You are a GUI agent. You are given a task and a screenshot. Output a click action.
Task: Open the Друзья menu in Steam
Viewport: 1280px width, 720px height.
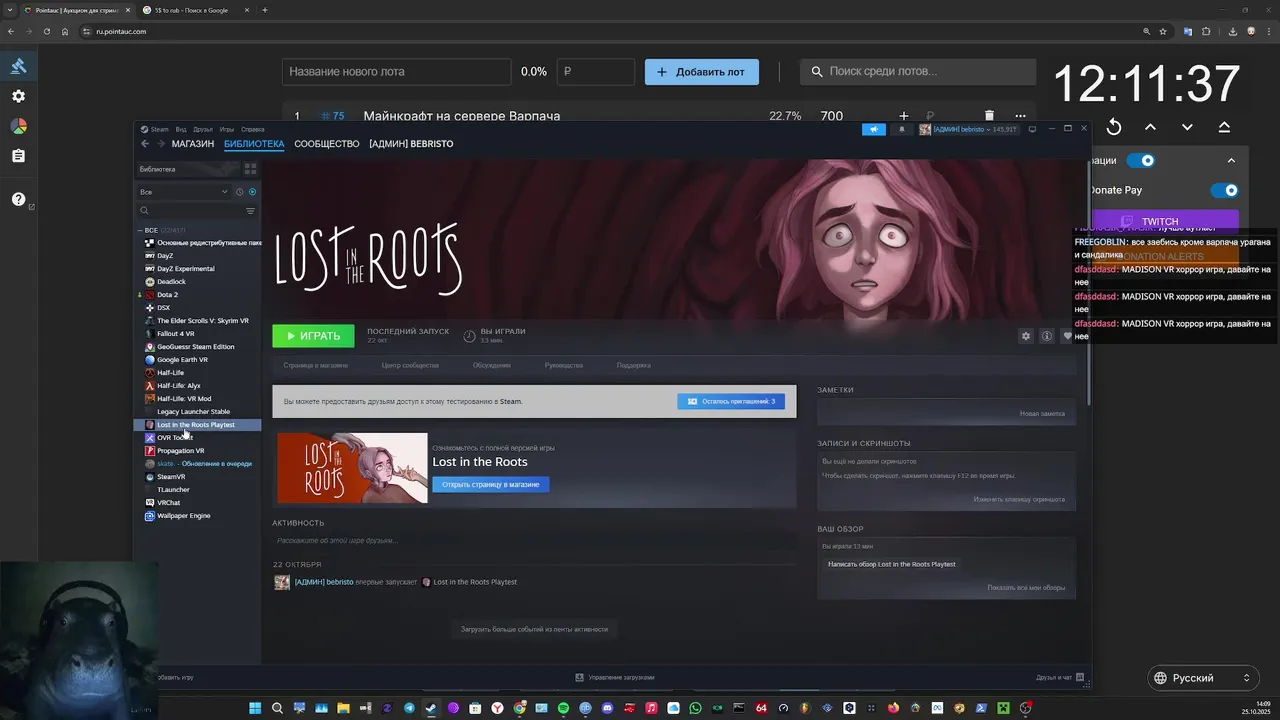pyautogui.click(x=203, y=129)
